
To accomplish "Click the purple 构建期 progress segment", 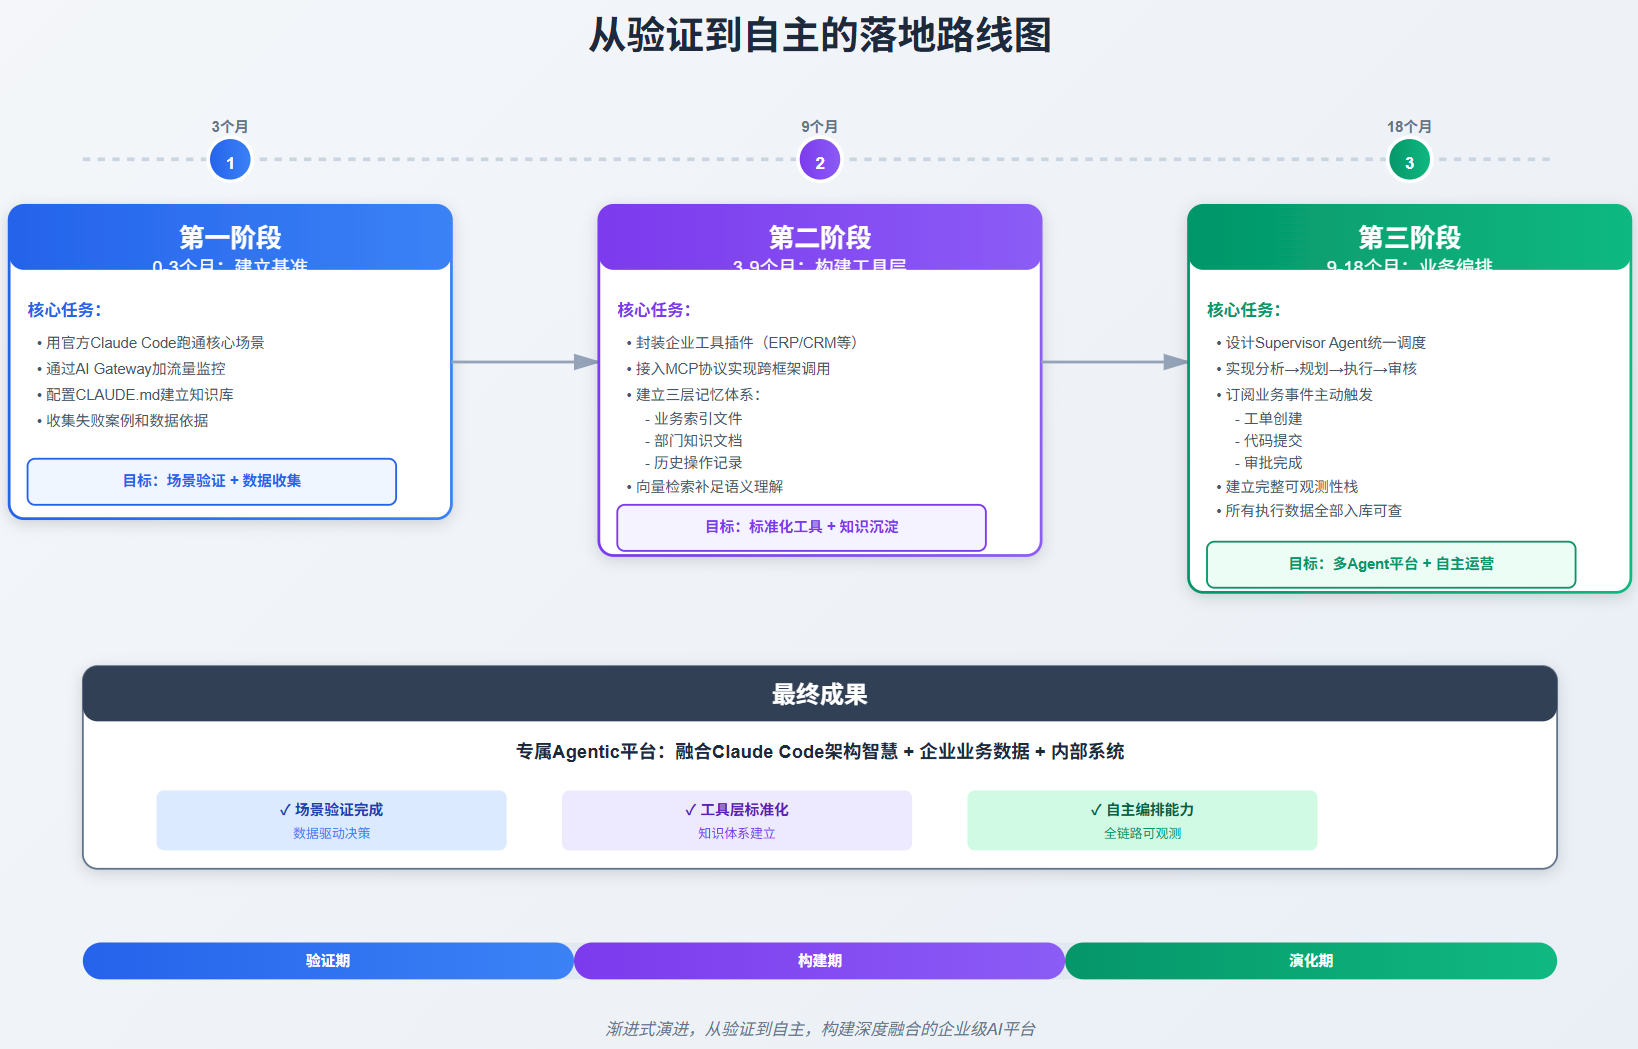I will point(819,960).
